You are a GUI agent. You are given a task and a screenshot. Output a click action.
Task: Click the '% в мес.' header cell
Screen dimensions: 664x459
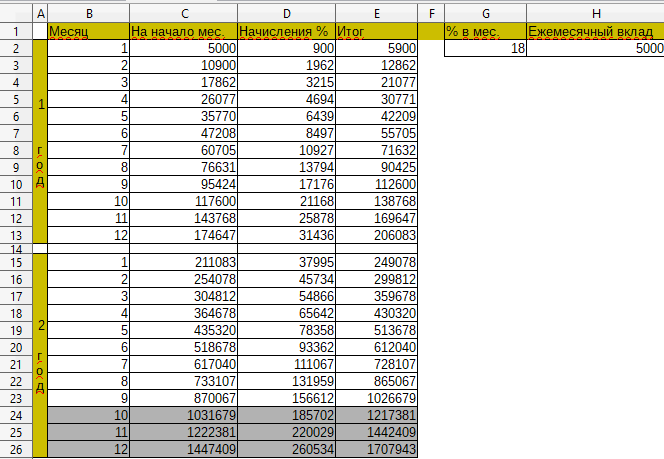coord(486,31)
